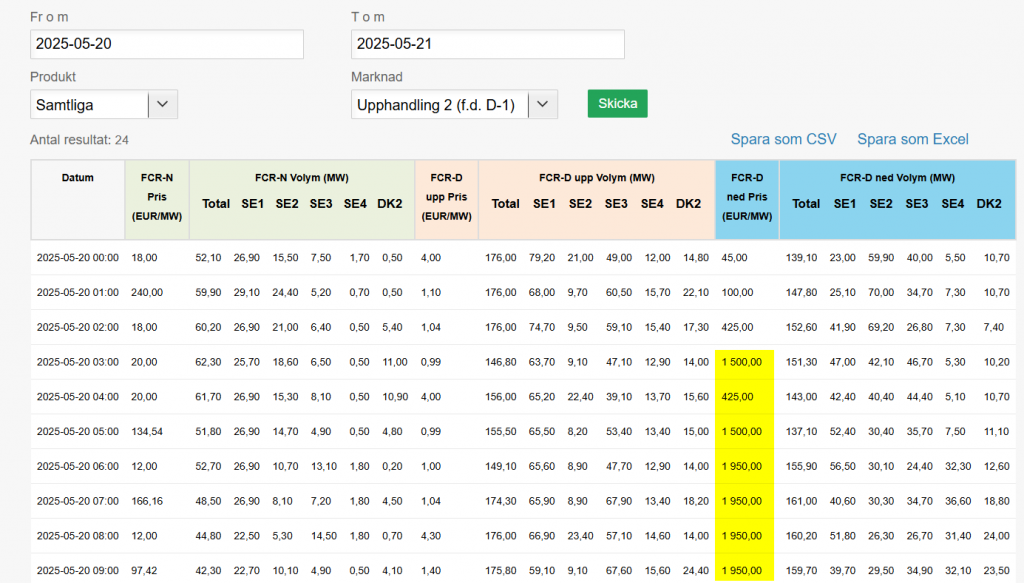Click the 2025-05-20 00:00 date cell
The width and height of the screenshot is (1024, 583).
coord(77,257)
